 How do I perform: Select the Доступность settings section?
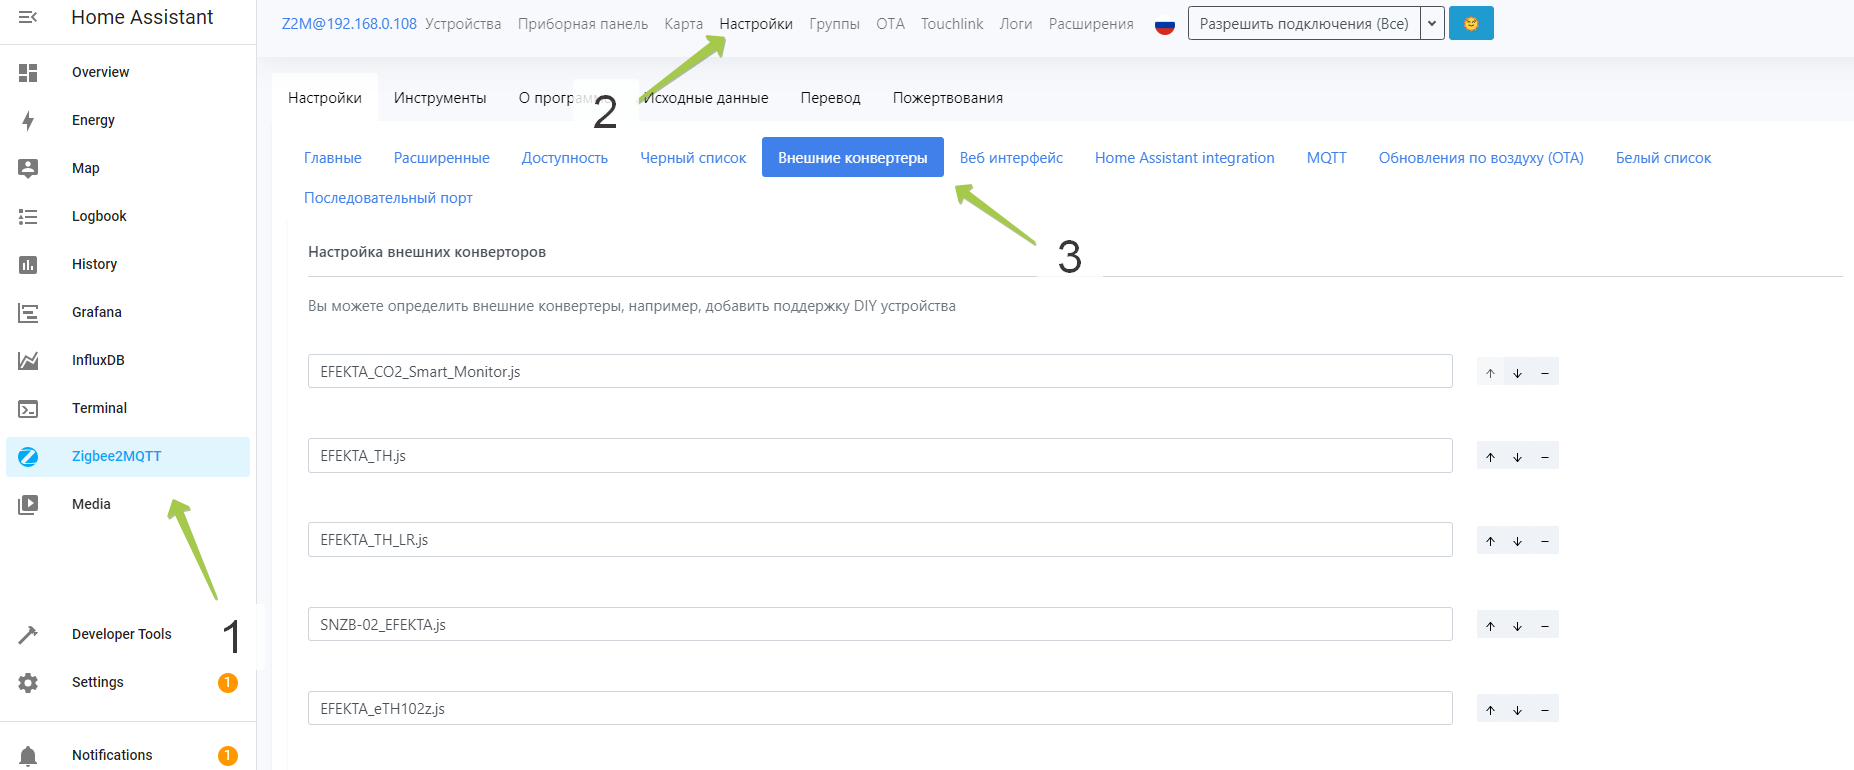[565, 158]
